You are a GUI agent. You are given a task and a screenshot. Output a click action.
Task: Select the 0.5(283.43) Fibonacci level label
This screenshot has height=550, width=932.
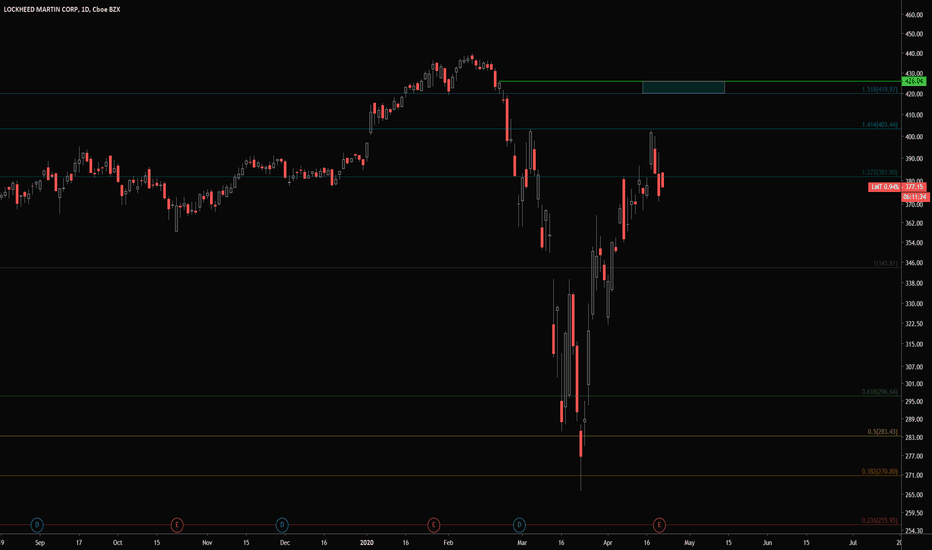[x=883, y=432]
